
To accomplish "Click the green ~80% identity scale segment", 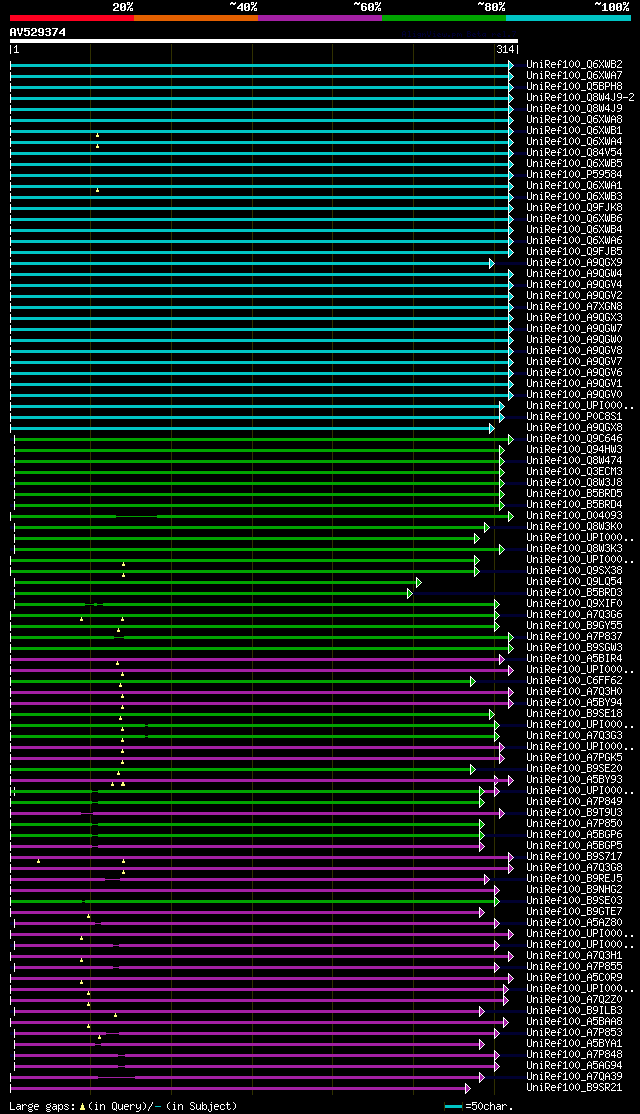I will (x=444, y=18).
